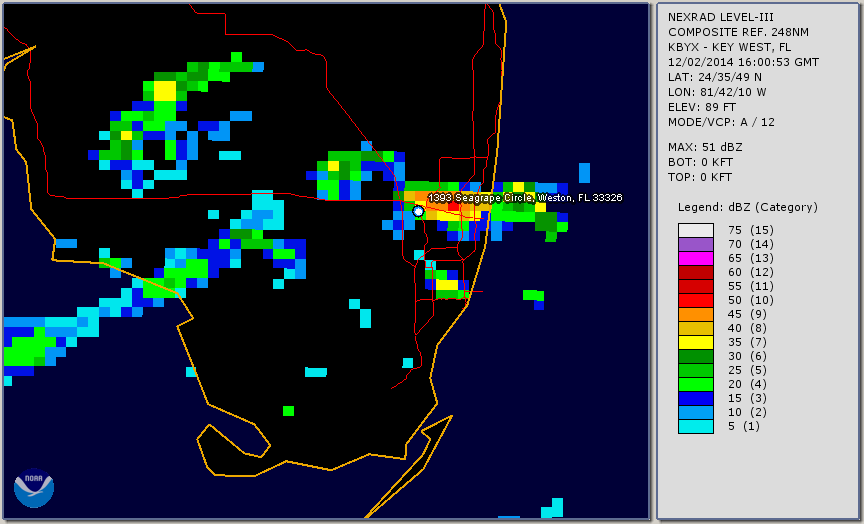The width and height of the screenshot is (864, 524).
Task: Select the BOT: 0 KFT value
Action: pos(700,162)
